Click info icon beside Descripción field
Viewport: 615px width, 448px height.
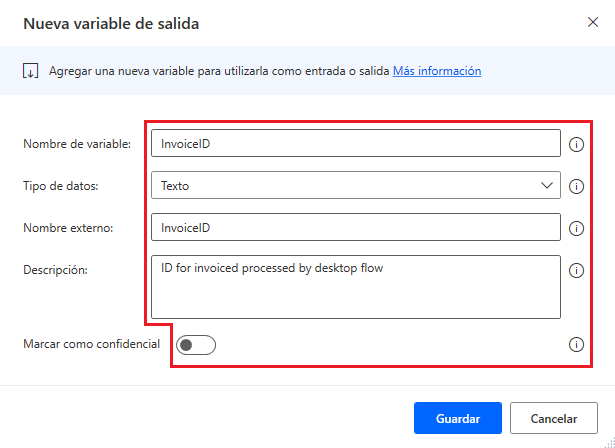[576, 270]
